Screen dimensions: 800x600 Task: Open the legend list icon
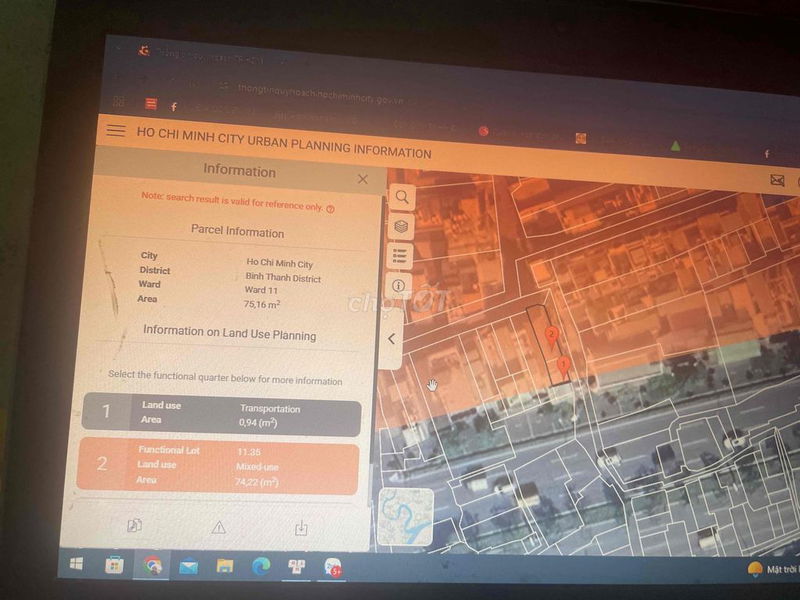401,256
